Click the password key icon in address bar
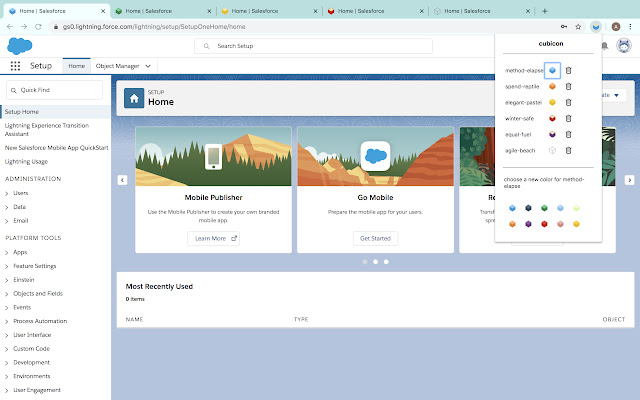This screenshot has height=400, width=640. [564, 27]
